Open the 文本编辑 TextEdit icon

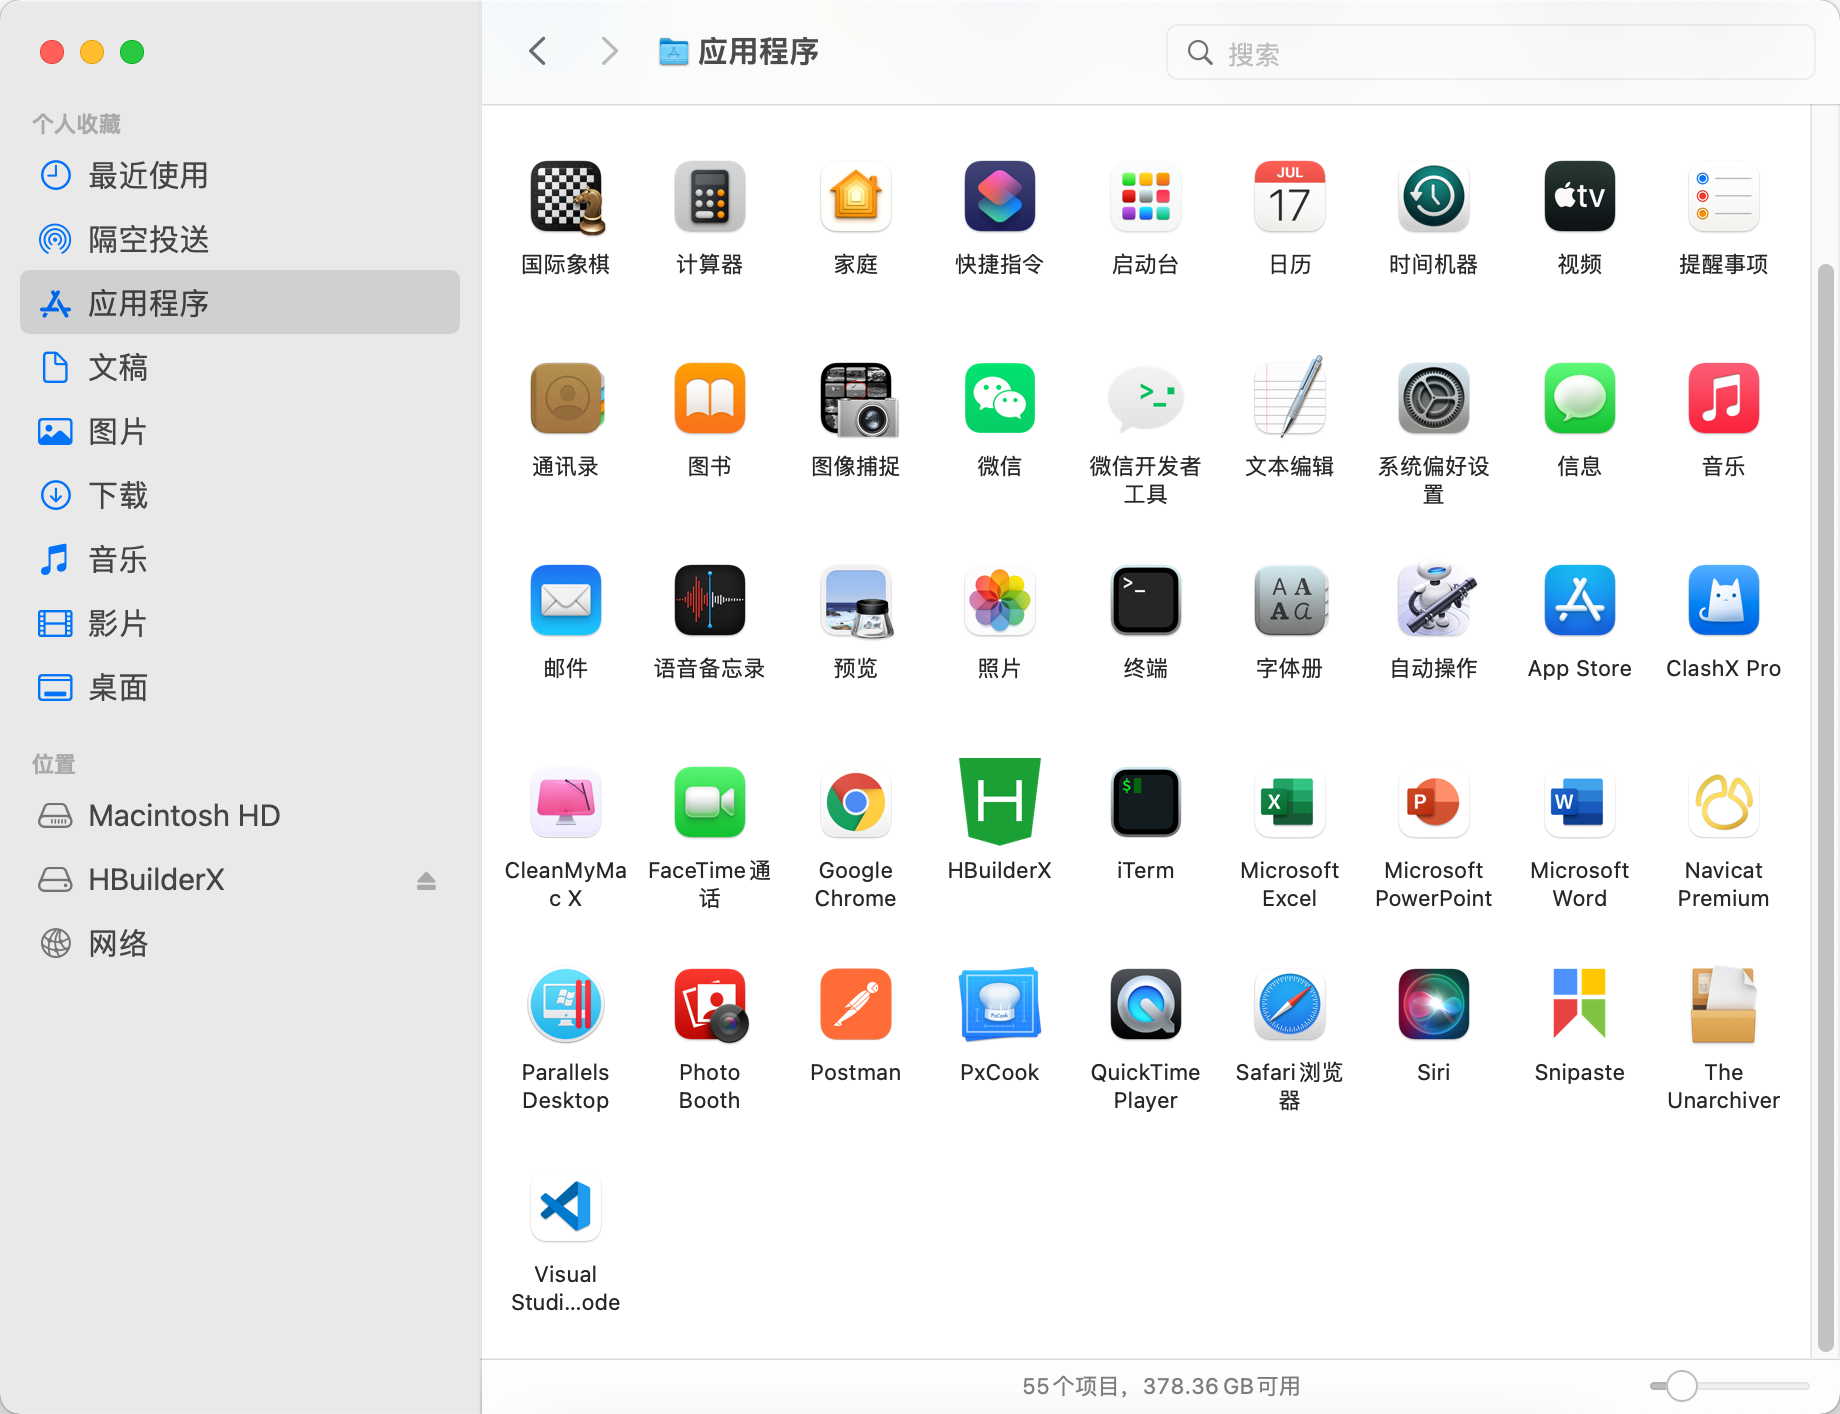pyautogui.click(x=1290, y=399)
